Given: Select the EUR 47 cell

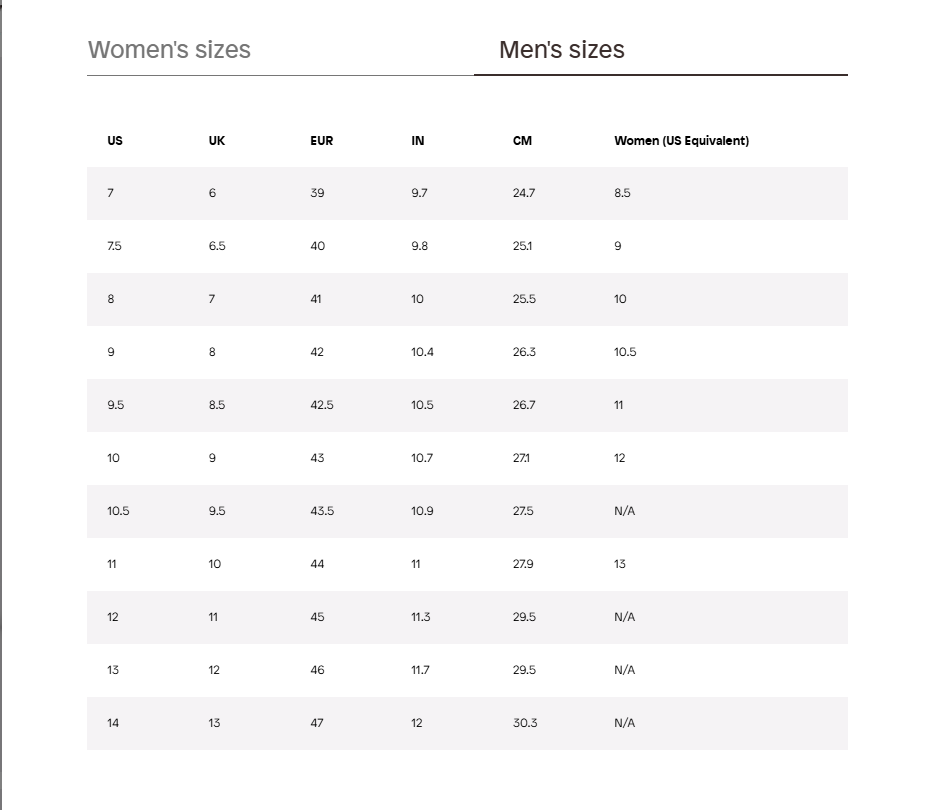Looking at the screenshot, I should [x=317, y=723].
